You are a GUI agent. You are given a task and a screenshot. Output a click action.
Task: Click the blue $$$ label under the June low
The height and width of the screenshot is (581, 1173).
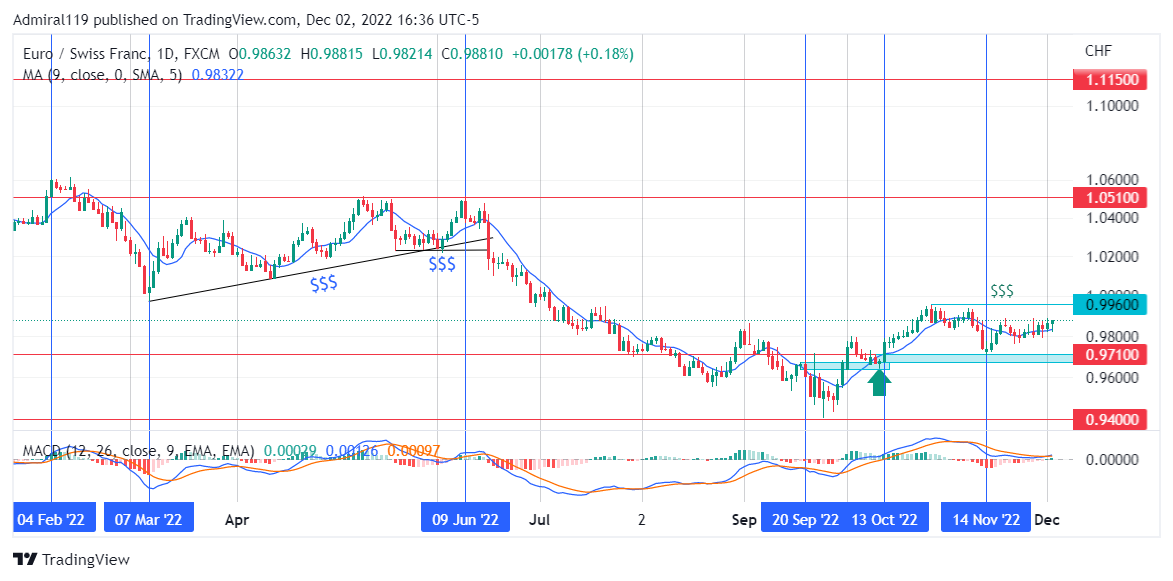(442, 264)
